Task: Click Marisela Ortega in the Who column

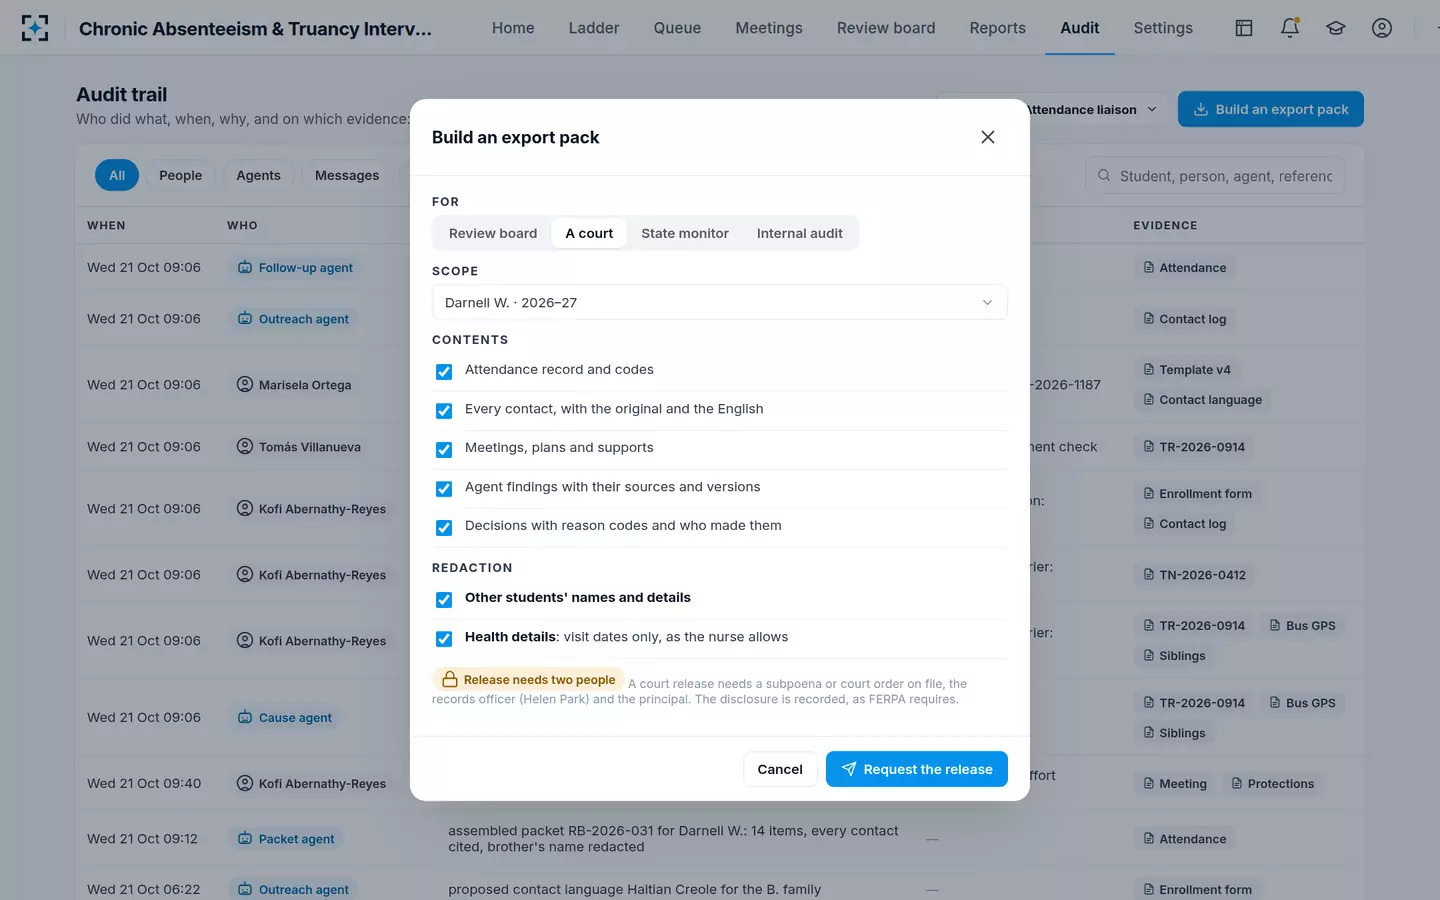Action: pyautogui.click(x=294, y=385)
